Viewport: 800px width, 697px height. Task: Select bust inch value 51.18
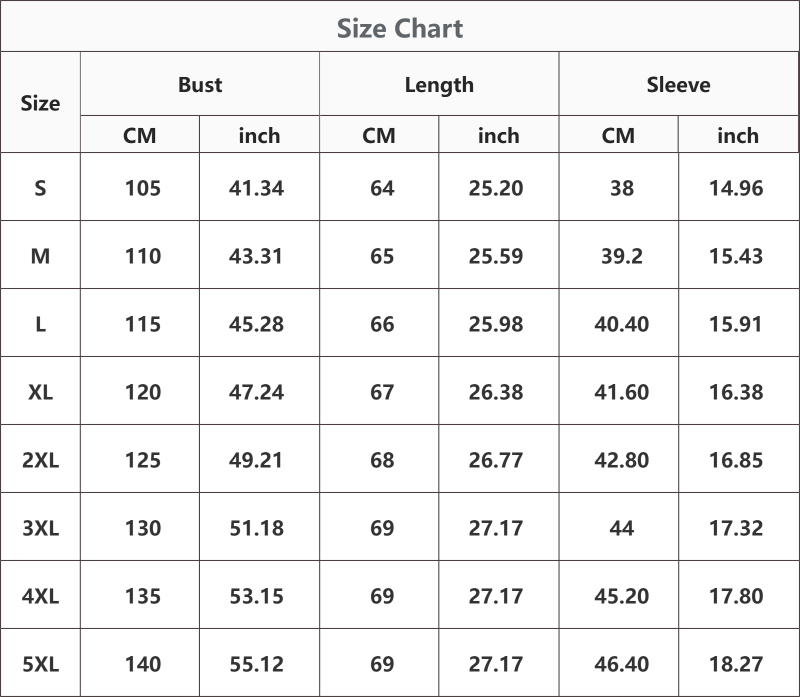pos(256,528)
